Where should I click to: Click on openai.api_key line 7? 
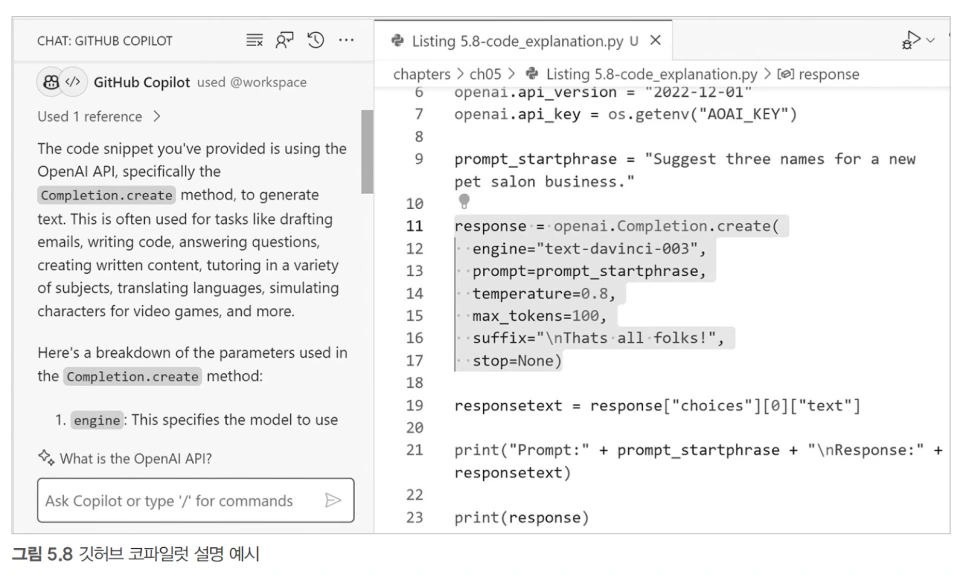click(x=625, y=115)
